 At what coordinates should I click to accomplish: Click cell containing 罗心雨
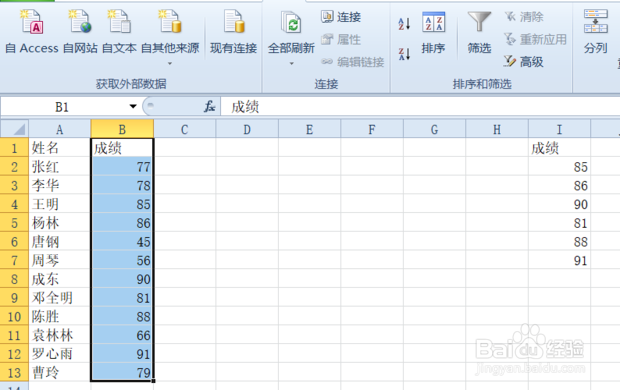tap(60, 354)
